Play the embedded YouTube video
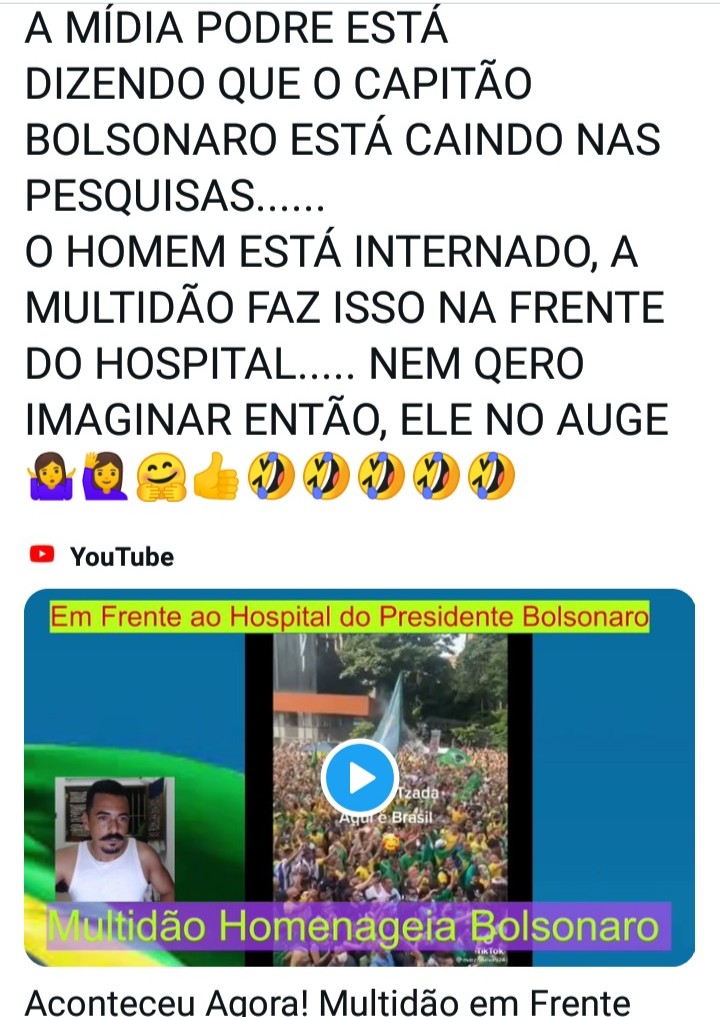This screenshot has height=1017, width=720. point(360,777)
